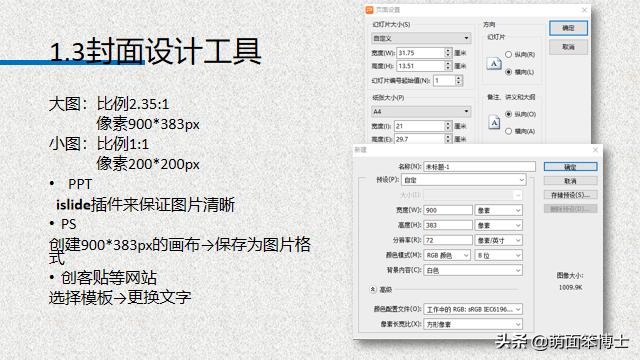Image resolution: width=640 pixels, height=360 pixels.
Task: Close the Photoshop New (新建) dialog
Action: tap(595, 150)
